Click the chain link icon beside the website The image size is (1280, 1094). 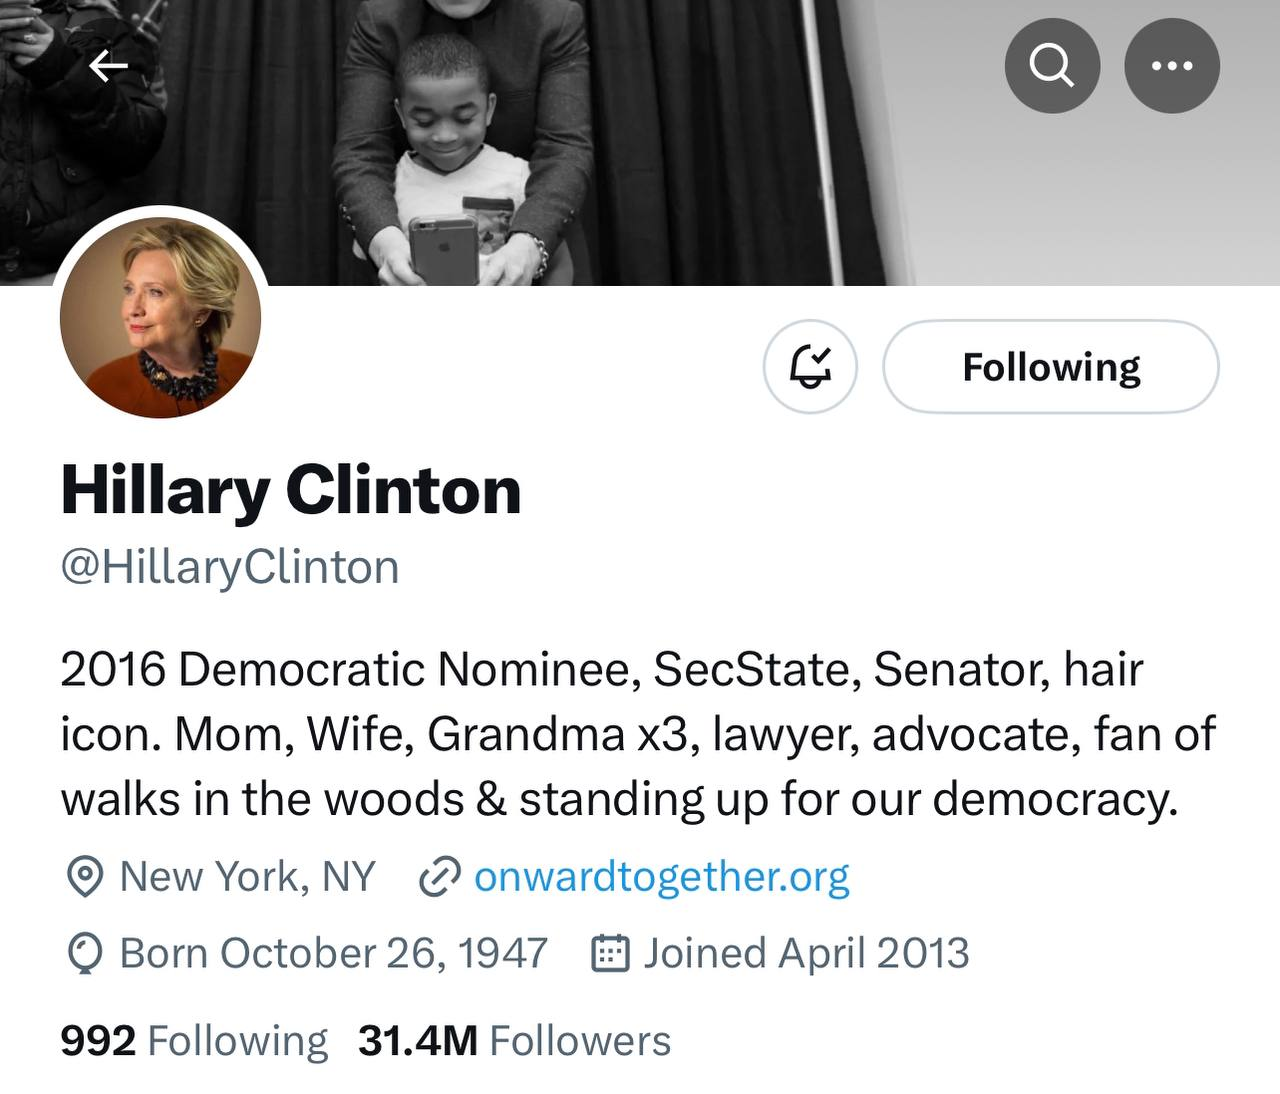click(x=438, y=877)
